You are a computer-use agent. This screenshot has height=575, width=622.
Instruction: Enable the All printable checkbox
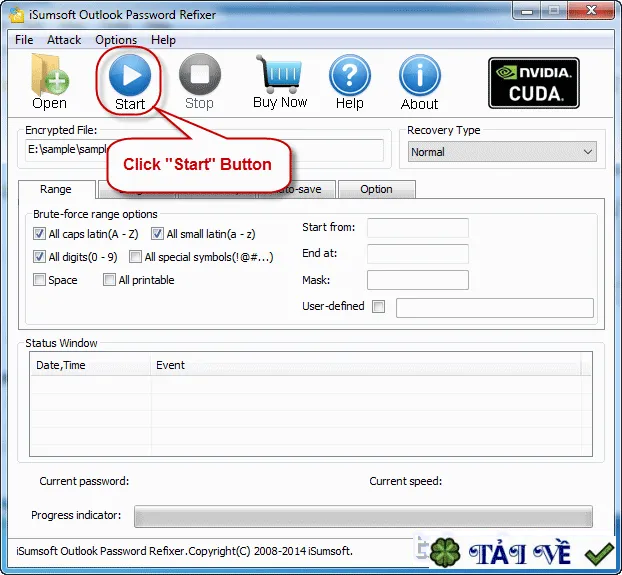pos(109,280)
